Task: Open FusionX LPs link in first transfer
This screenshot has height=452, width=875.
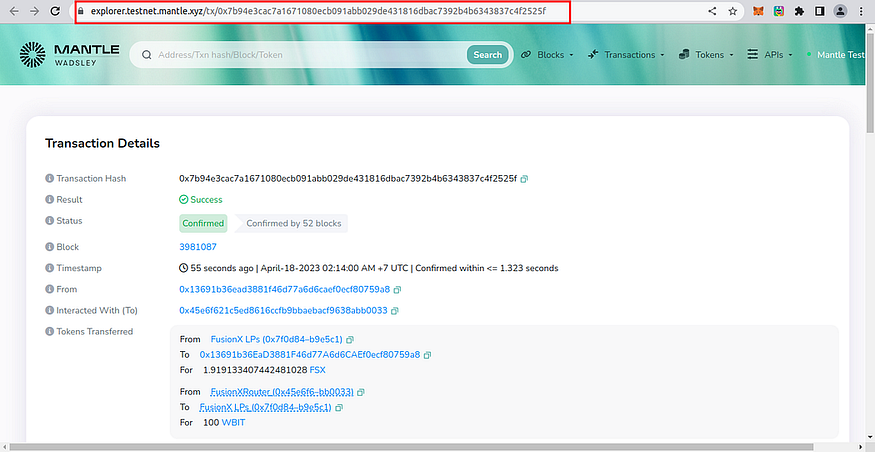Action: pos(276,339)
